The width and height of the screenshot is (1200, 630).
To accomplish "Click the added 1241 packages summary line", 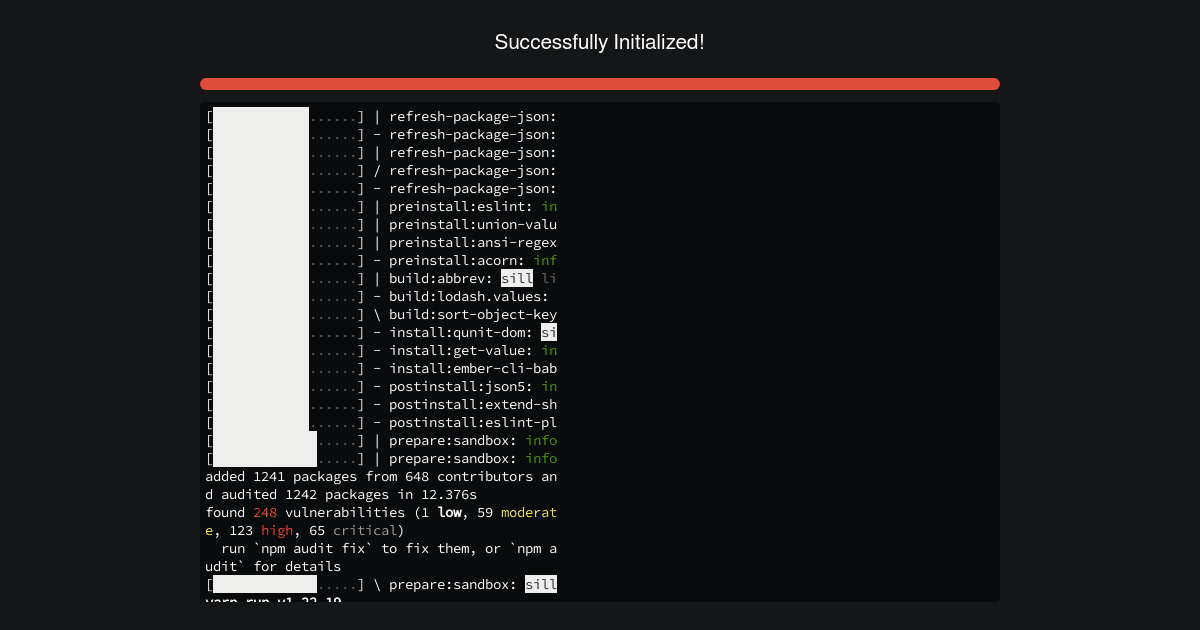I will tap(380, 476).
